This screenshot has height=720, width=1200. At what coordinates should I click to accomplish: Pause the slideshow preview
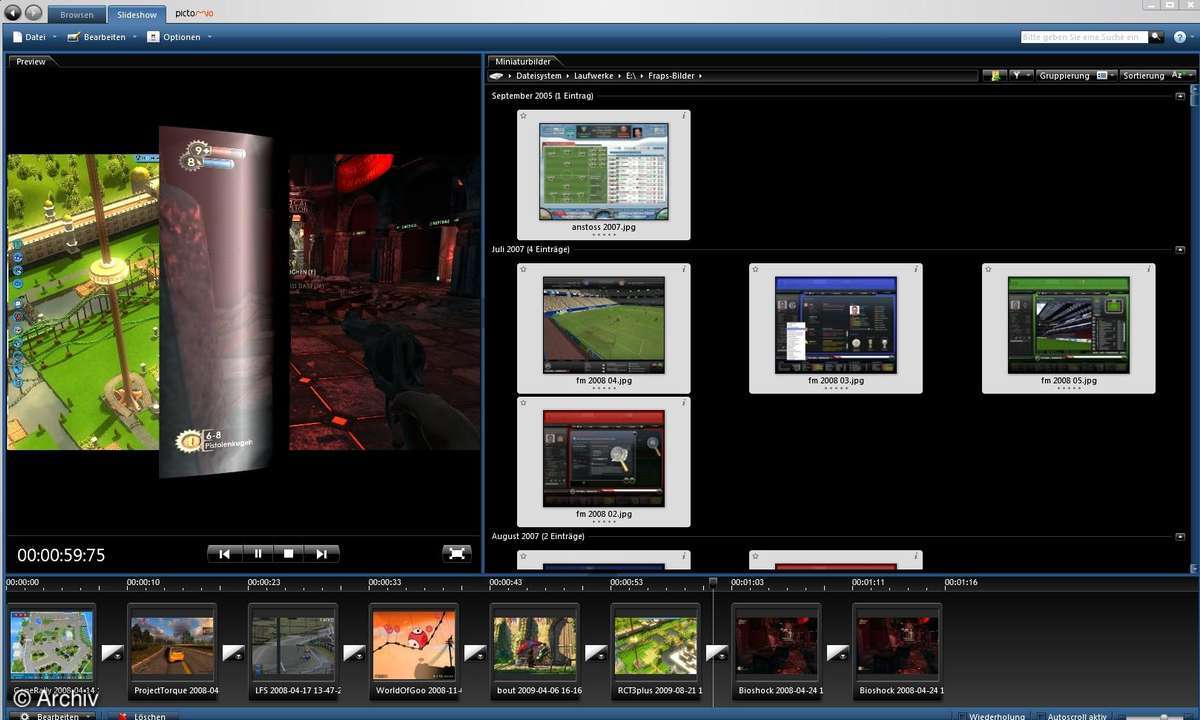[258, 553]
